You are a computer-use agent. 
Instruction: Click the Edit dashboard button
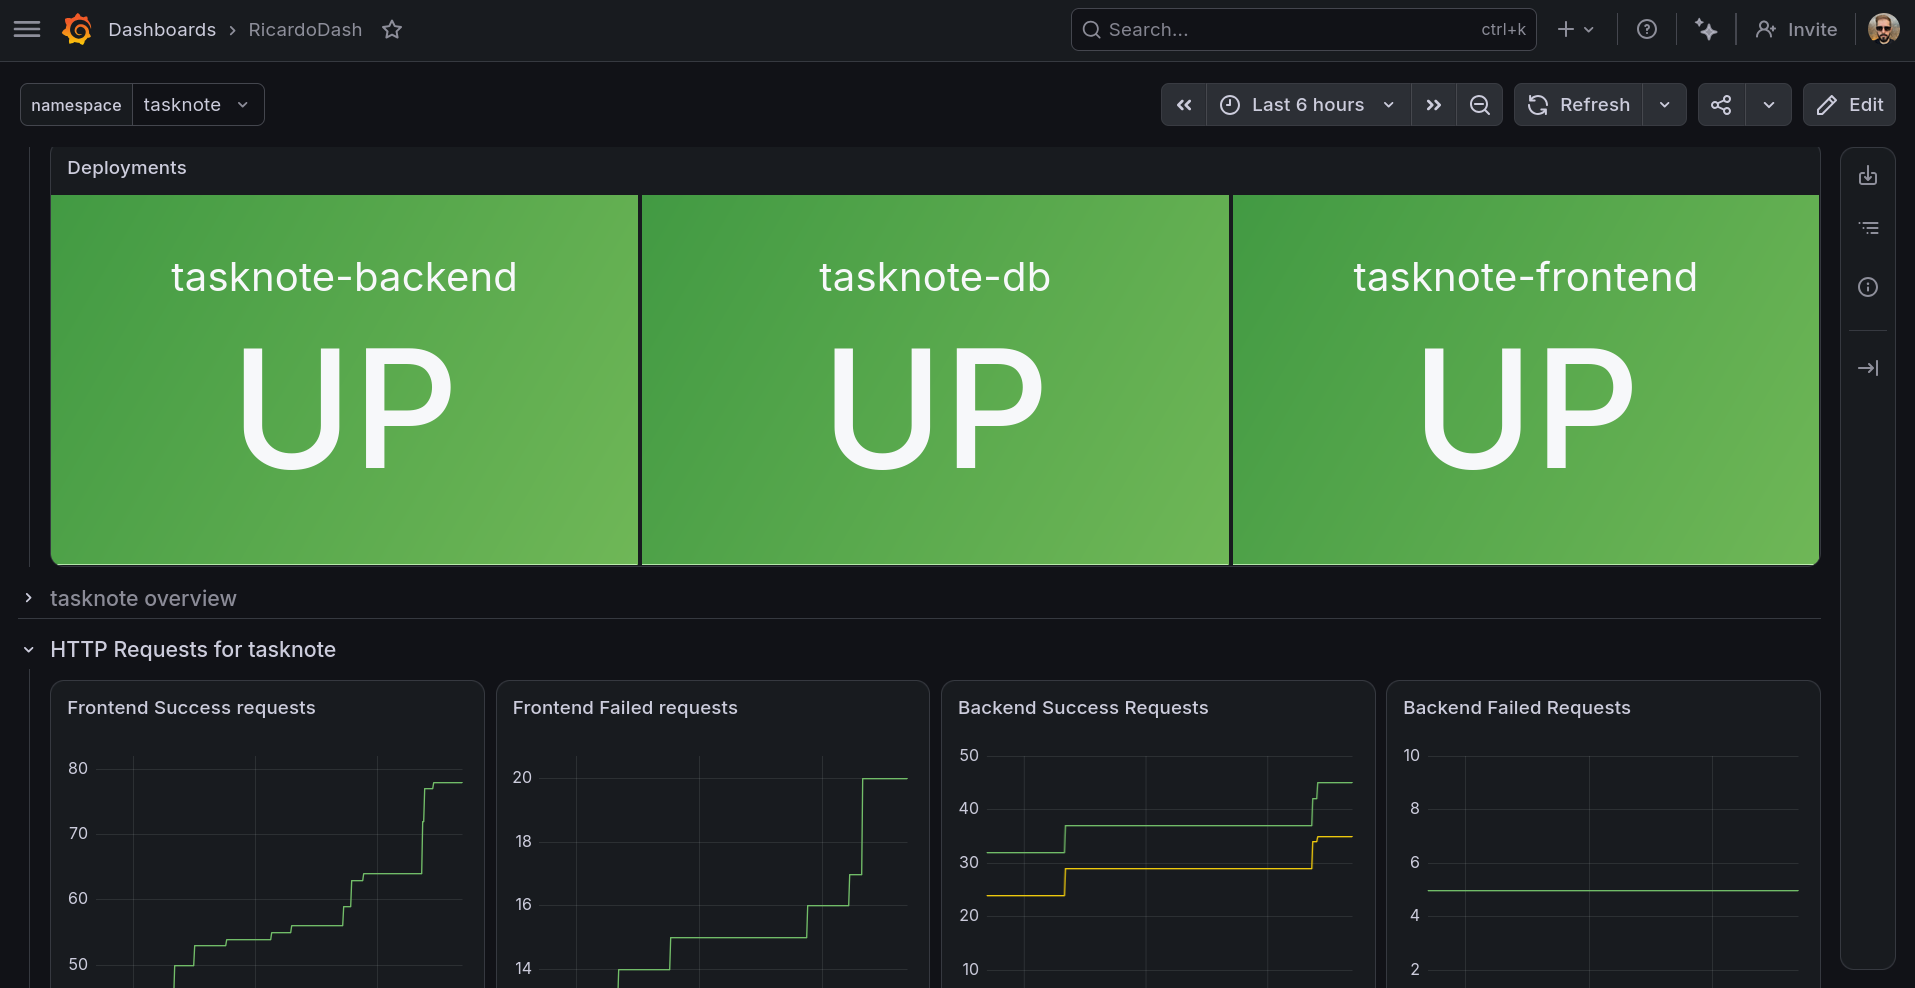pyautogui.click(x=1849, y=105)
